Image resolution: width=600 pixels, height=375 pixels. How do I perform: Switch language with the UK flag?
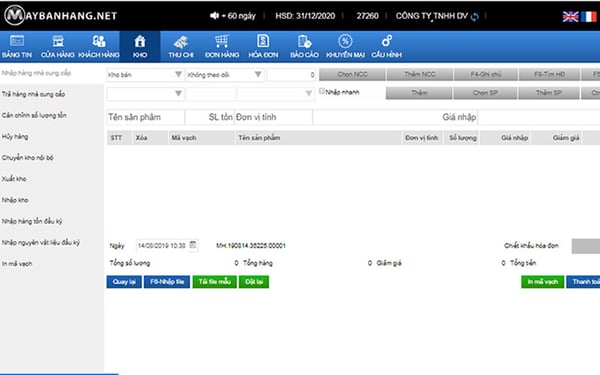tap(570, 16)
